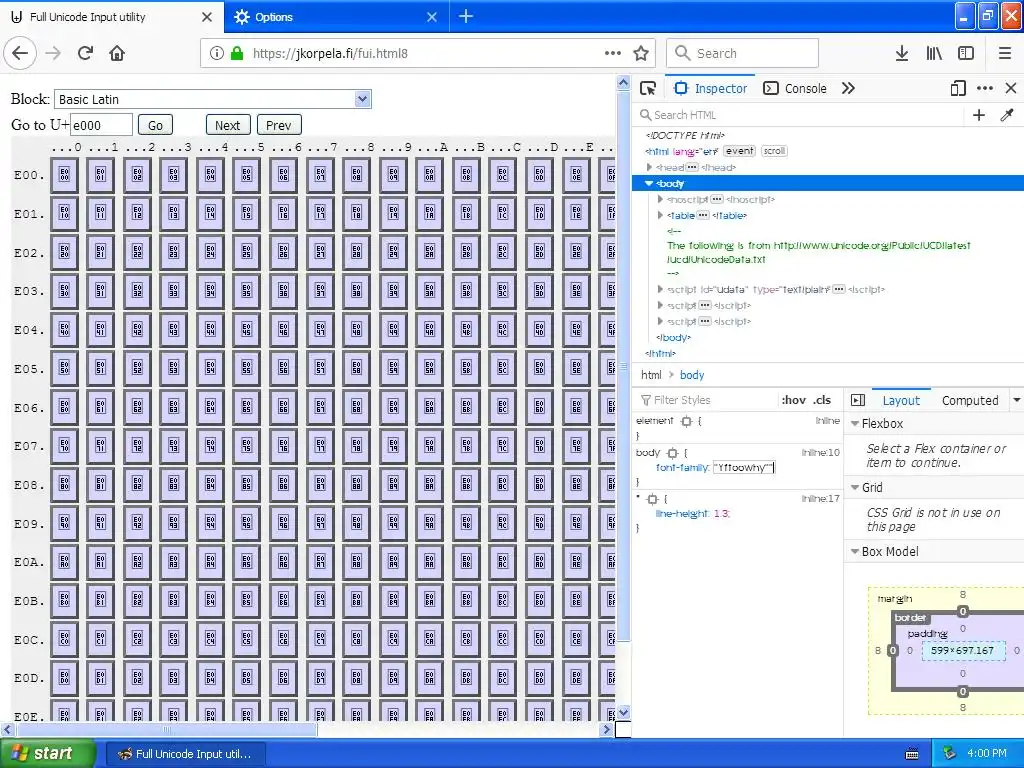Viewport: 1024px width, 768px height.
Task: Open the Library menu
Action: (x=934, y=54)
